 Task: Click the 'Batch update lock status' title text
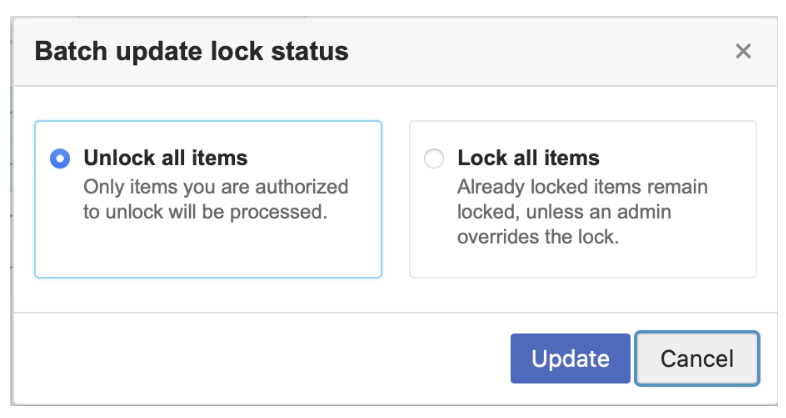(x=191, y=51)
